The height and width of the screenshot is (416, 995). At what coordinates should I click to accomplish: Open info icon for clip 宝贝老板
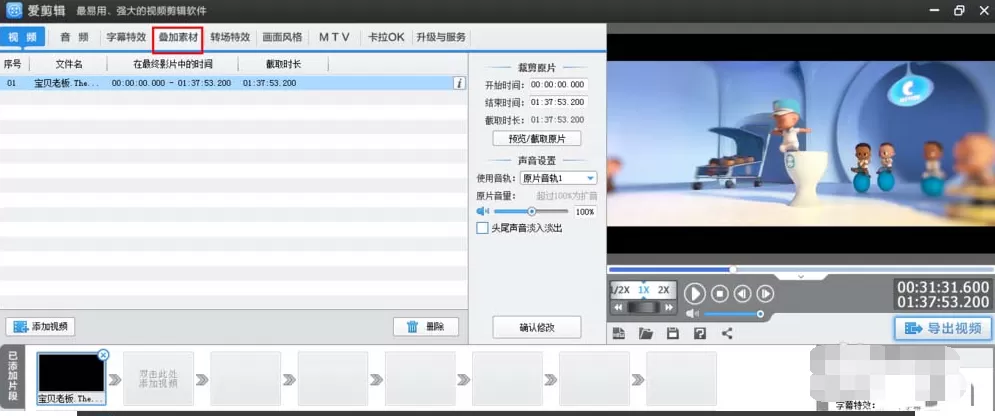pyautogui.click(x=459, y=83)
